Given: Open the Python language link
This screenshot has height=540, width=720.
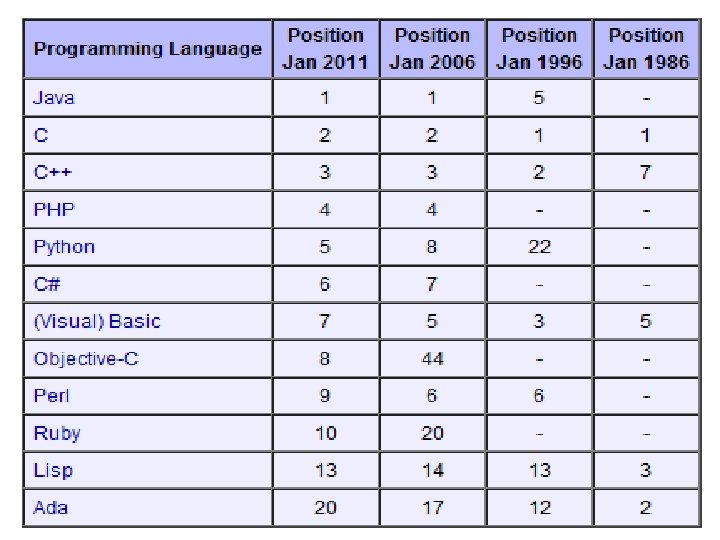Looking at the screenshot, I should point(64,247).
